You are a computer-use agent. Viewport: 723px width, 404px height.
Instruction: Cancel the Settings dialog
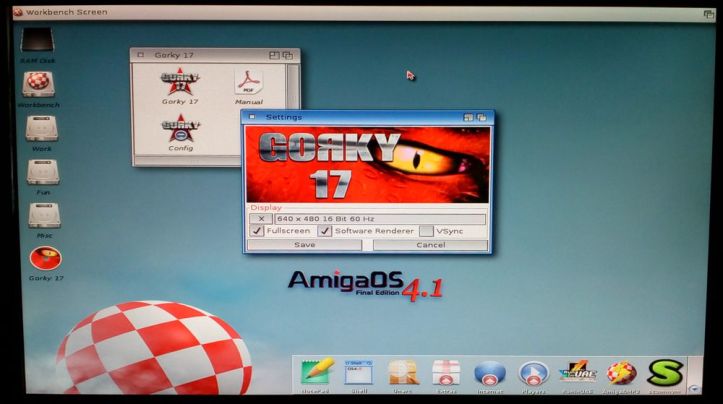430,245
